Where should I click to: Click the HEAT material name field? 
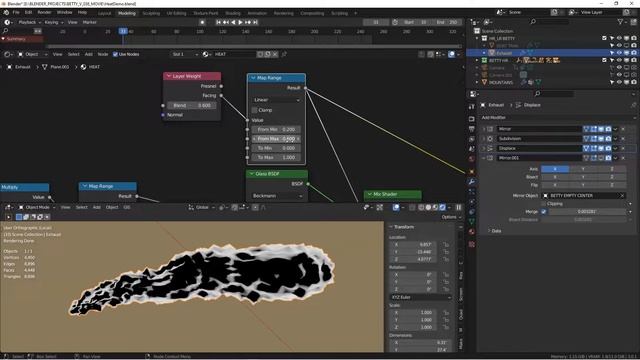click(234, 54)
